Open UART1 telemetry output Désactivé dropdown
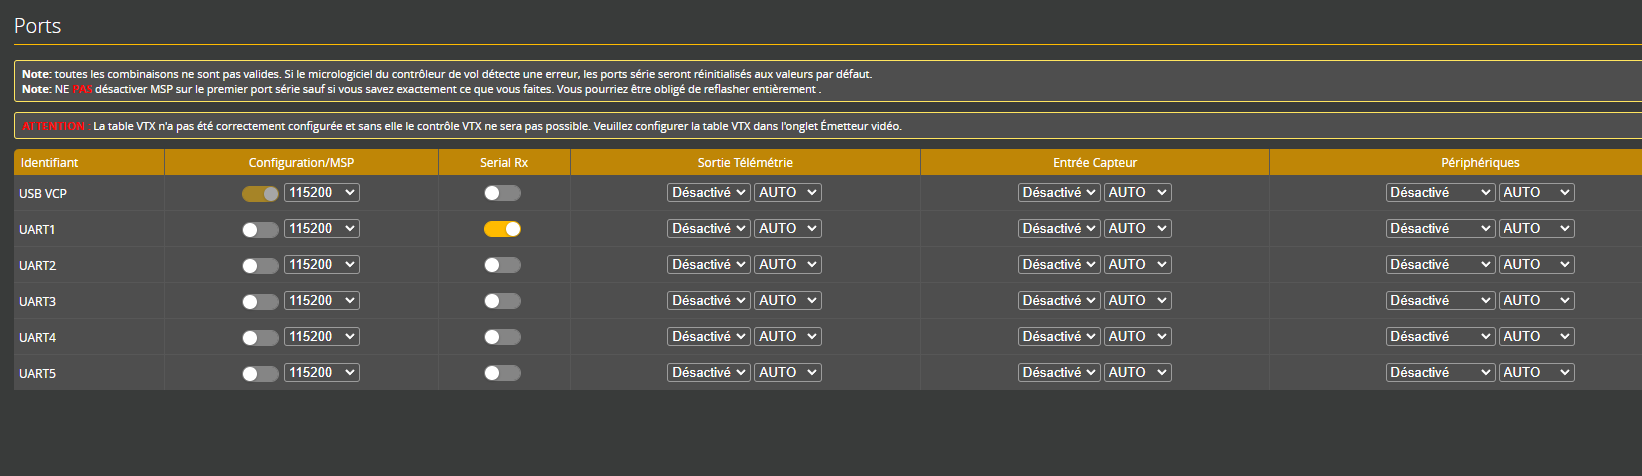Viewport: 1642px width, 476px height. [x=708, y=229]
